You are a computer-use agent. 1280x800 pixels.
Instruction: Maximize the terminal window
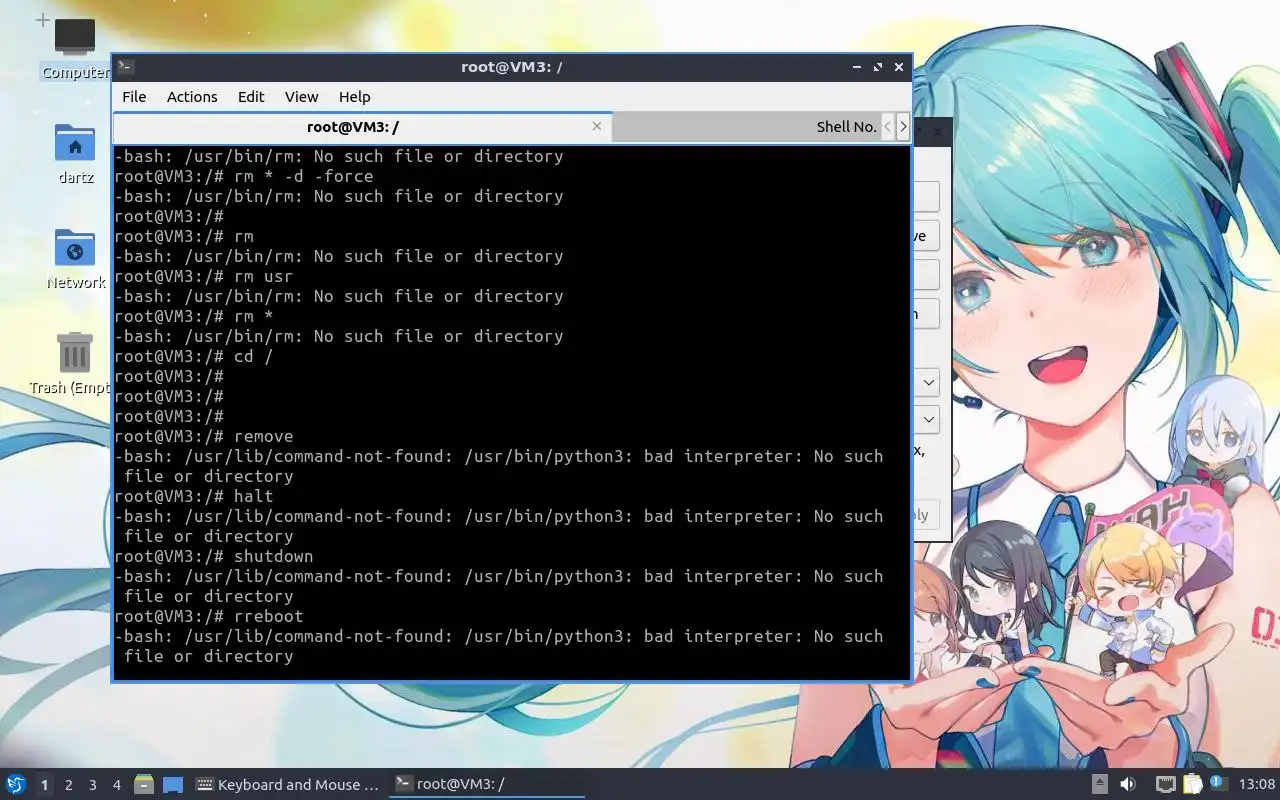pos(877,67)
